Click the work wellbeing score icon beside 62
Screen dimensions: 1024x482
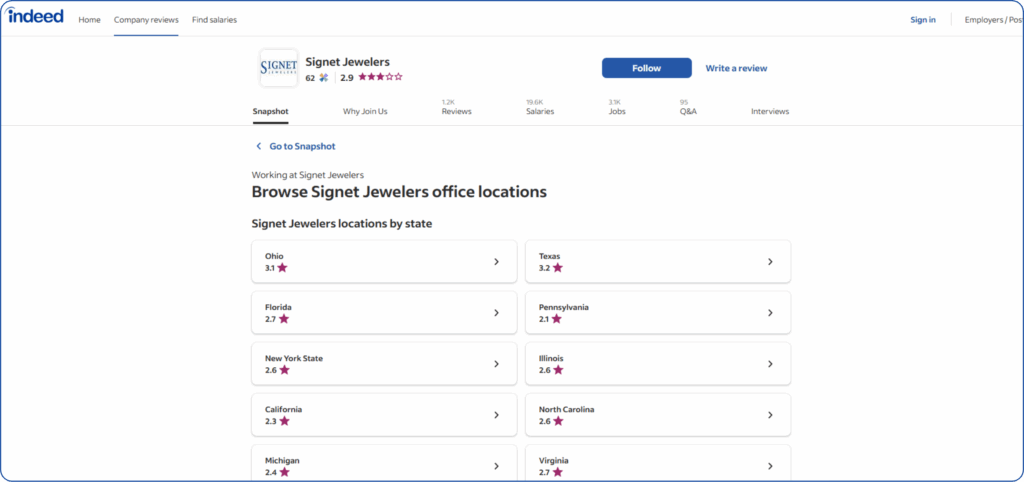324,78
